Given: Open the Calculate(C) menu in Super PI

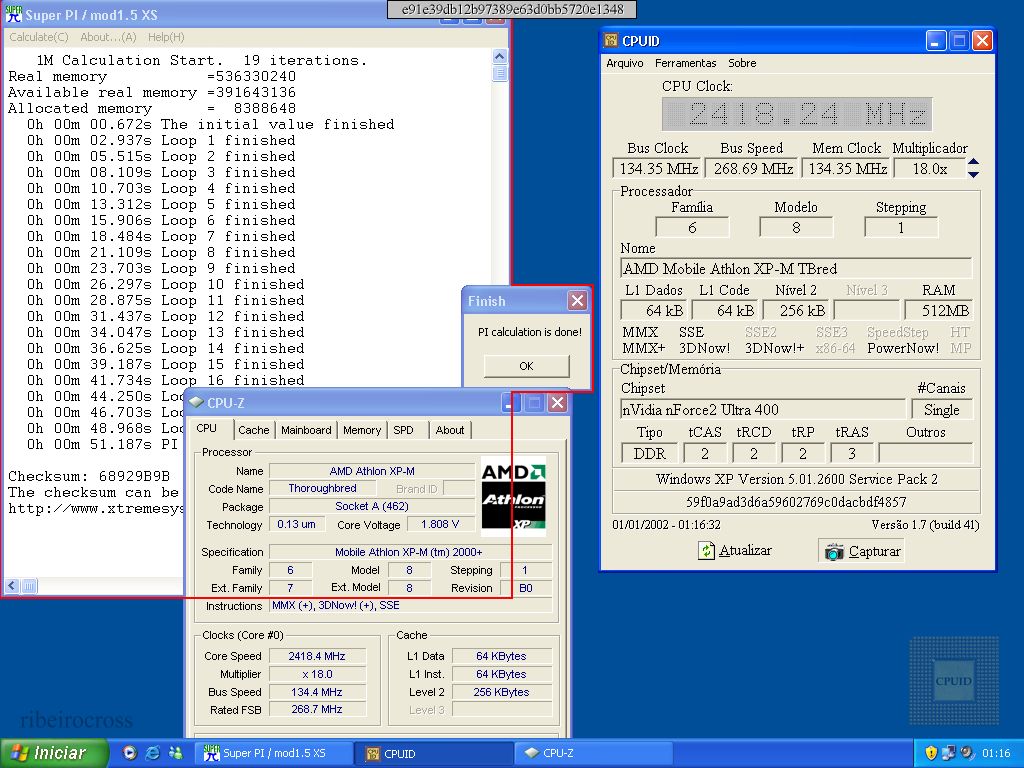Looking at the screenshot, I should pyautogui.click(x=39, y=37).
